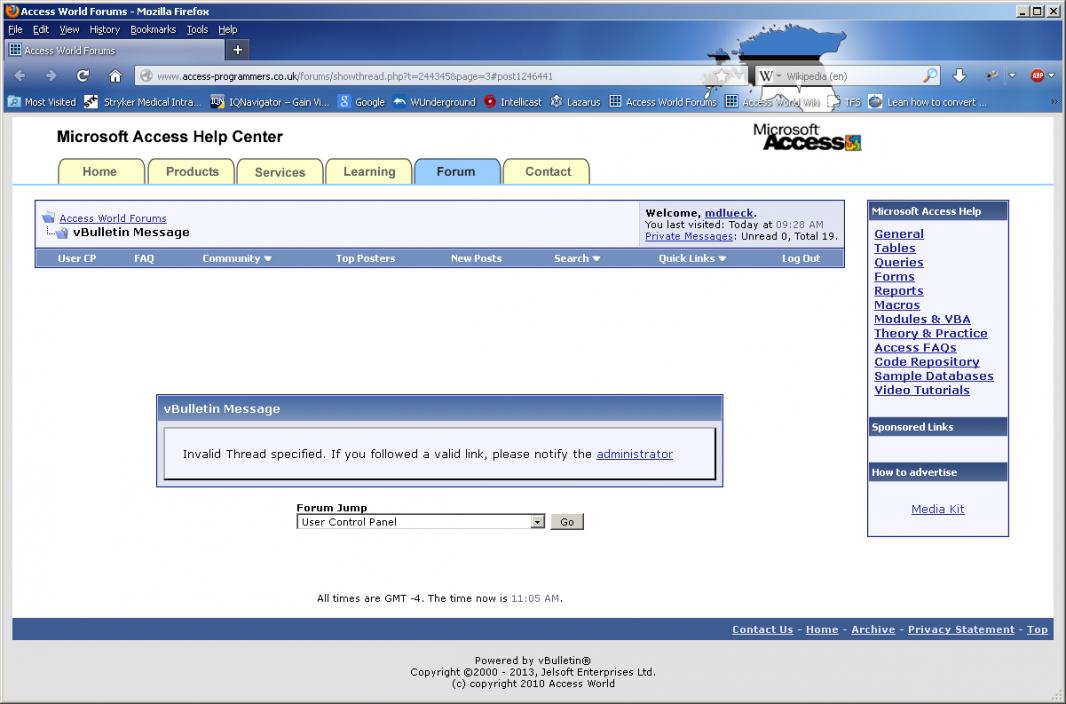Open the TFS bookmark
The image size is (1066, 704).
(x=844, y=102)
